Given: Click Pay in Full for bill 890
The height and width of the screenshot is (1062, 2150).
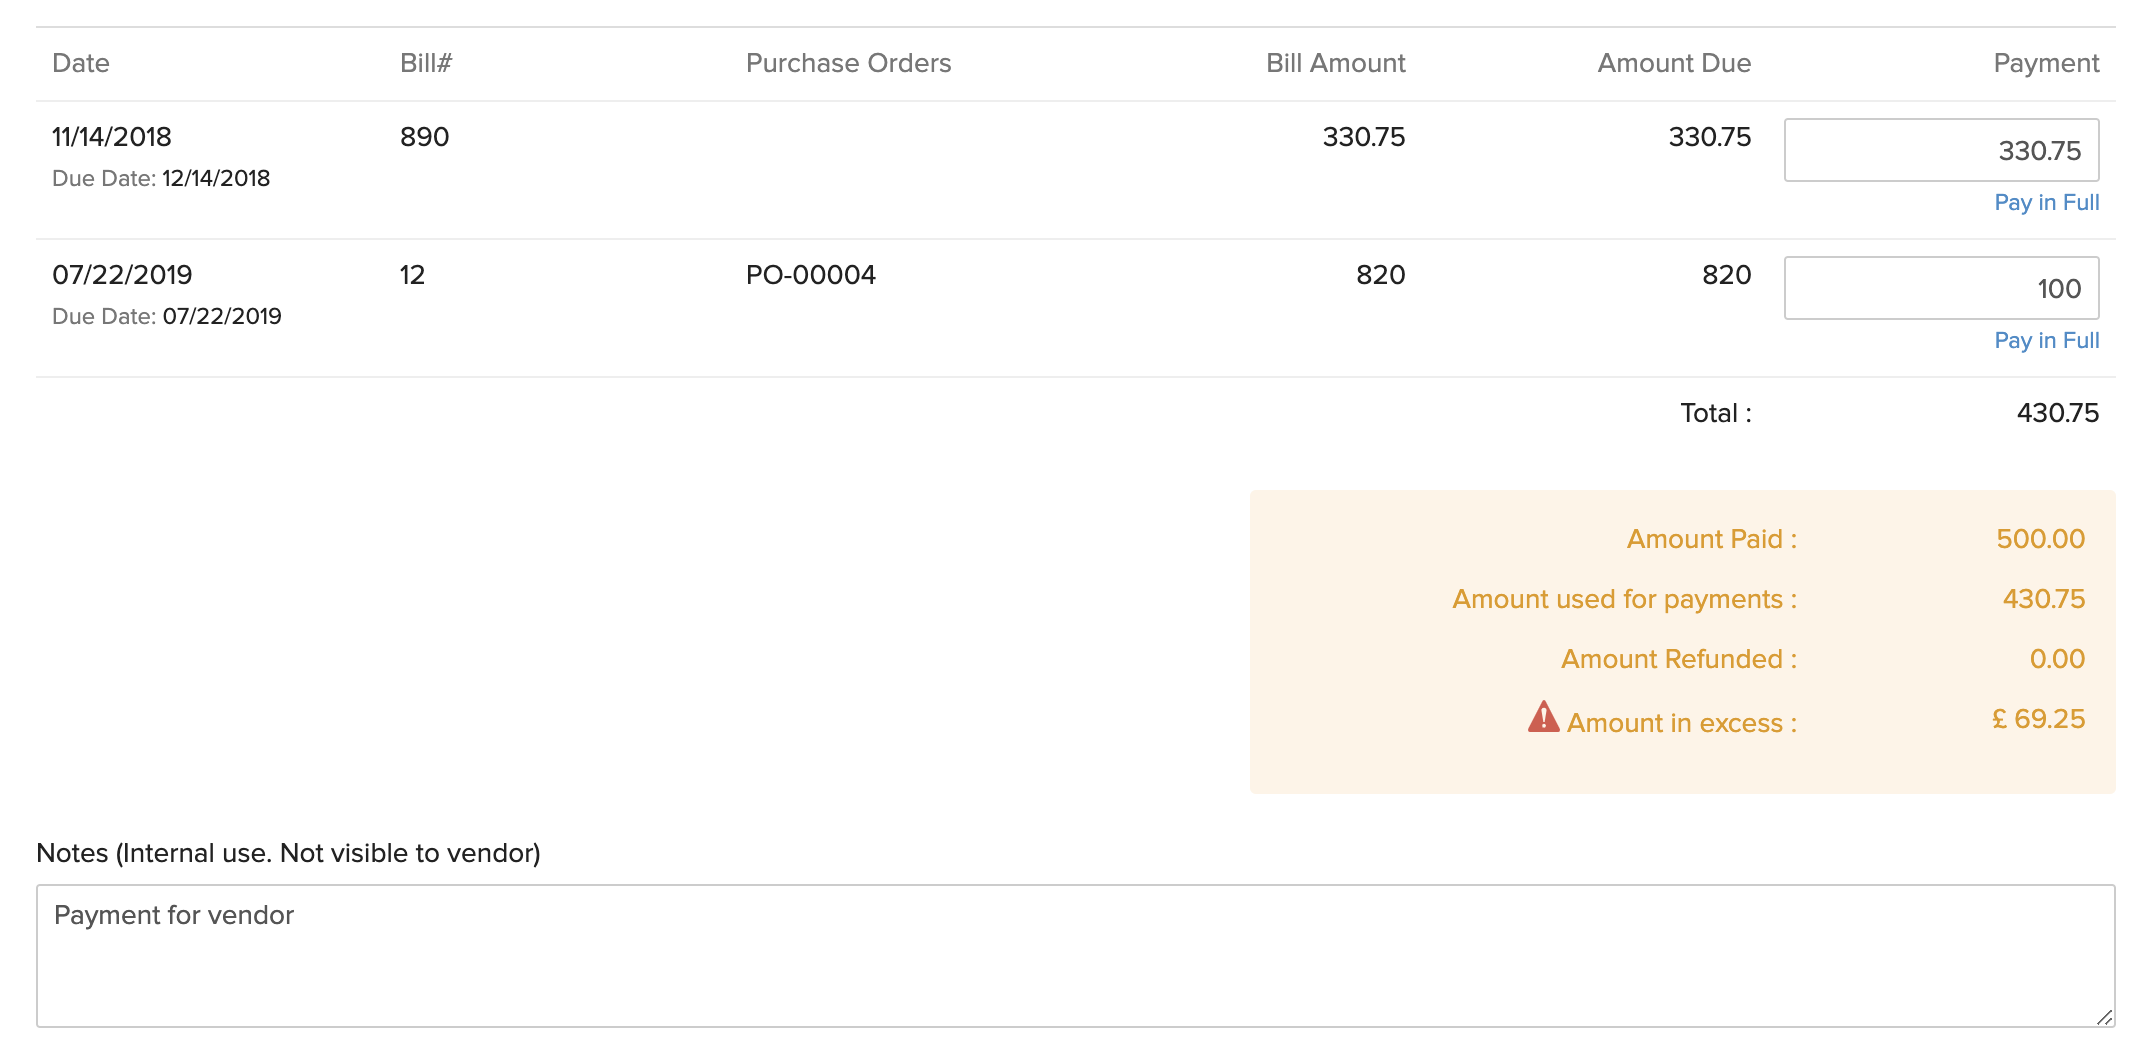Looking at the screenshot, I should click(2046, 203).
